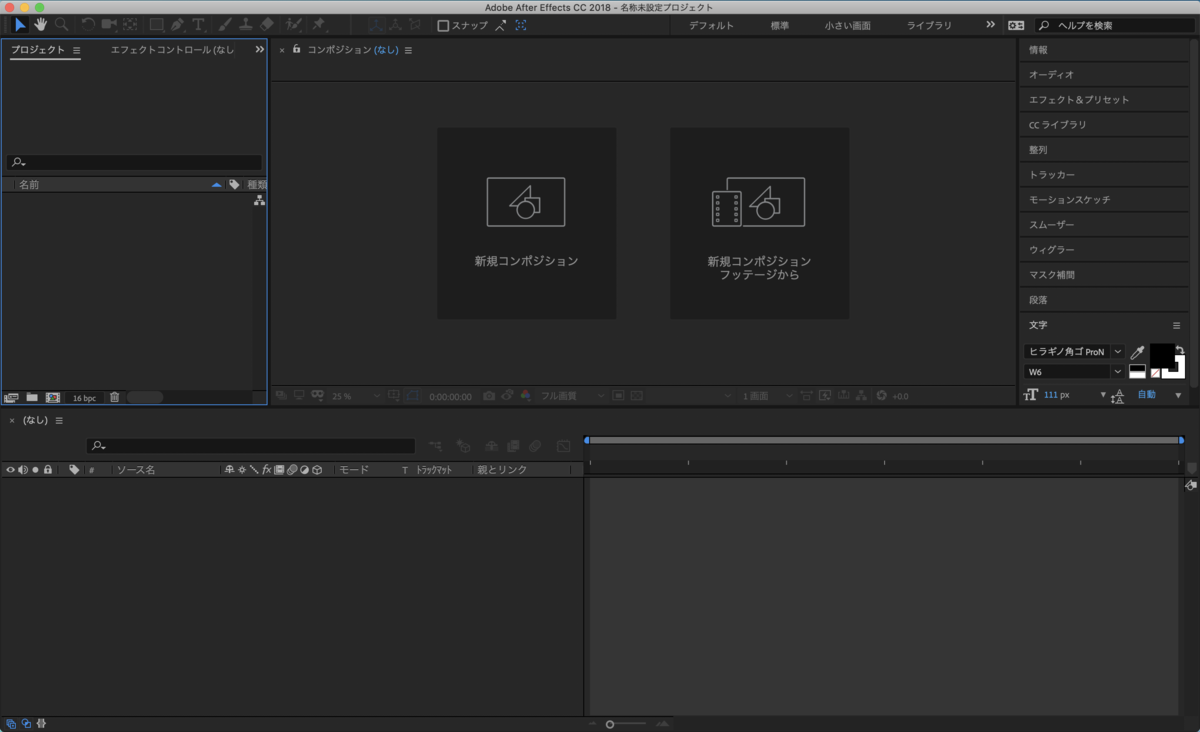This screenshot has height=732, width=1200.
Task: Select the Eraser tool
Action: pyautogui.click(x=266, y=24)
